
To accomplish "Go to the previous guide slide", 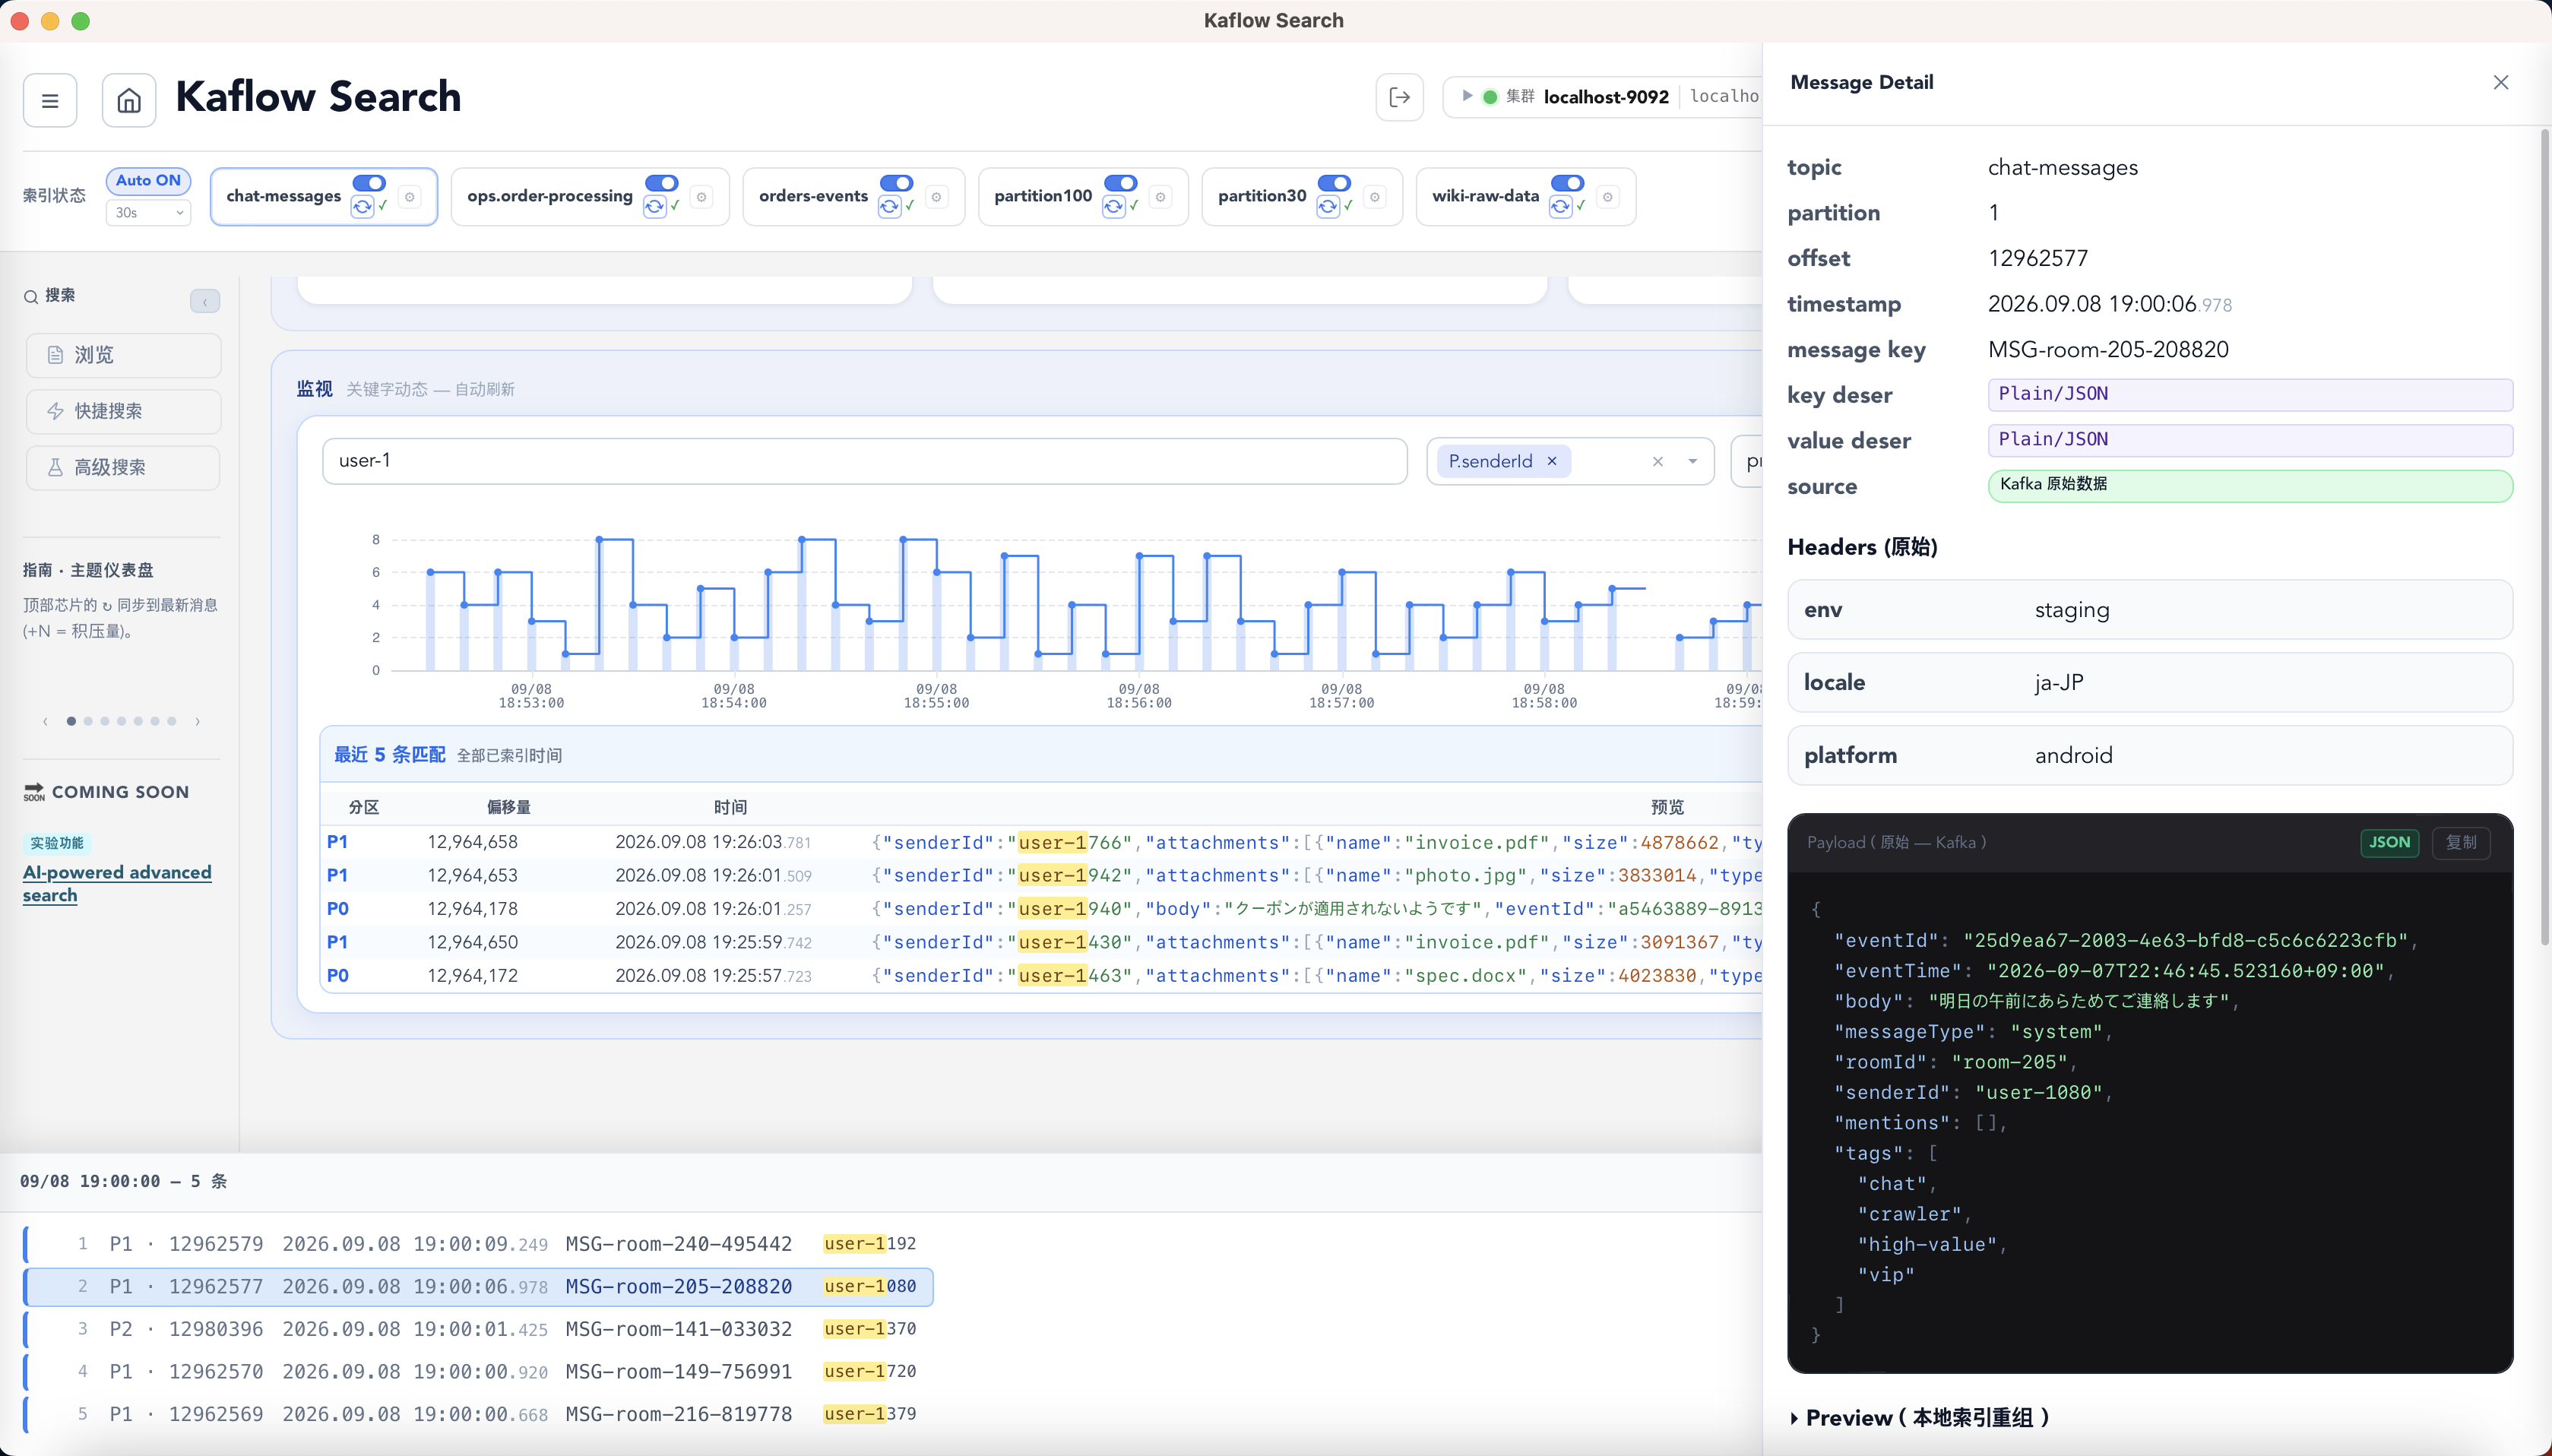I will 45,721.
